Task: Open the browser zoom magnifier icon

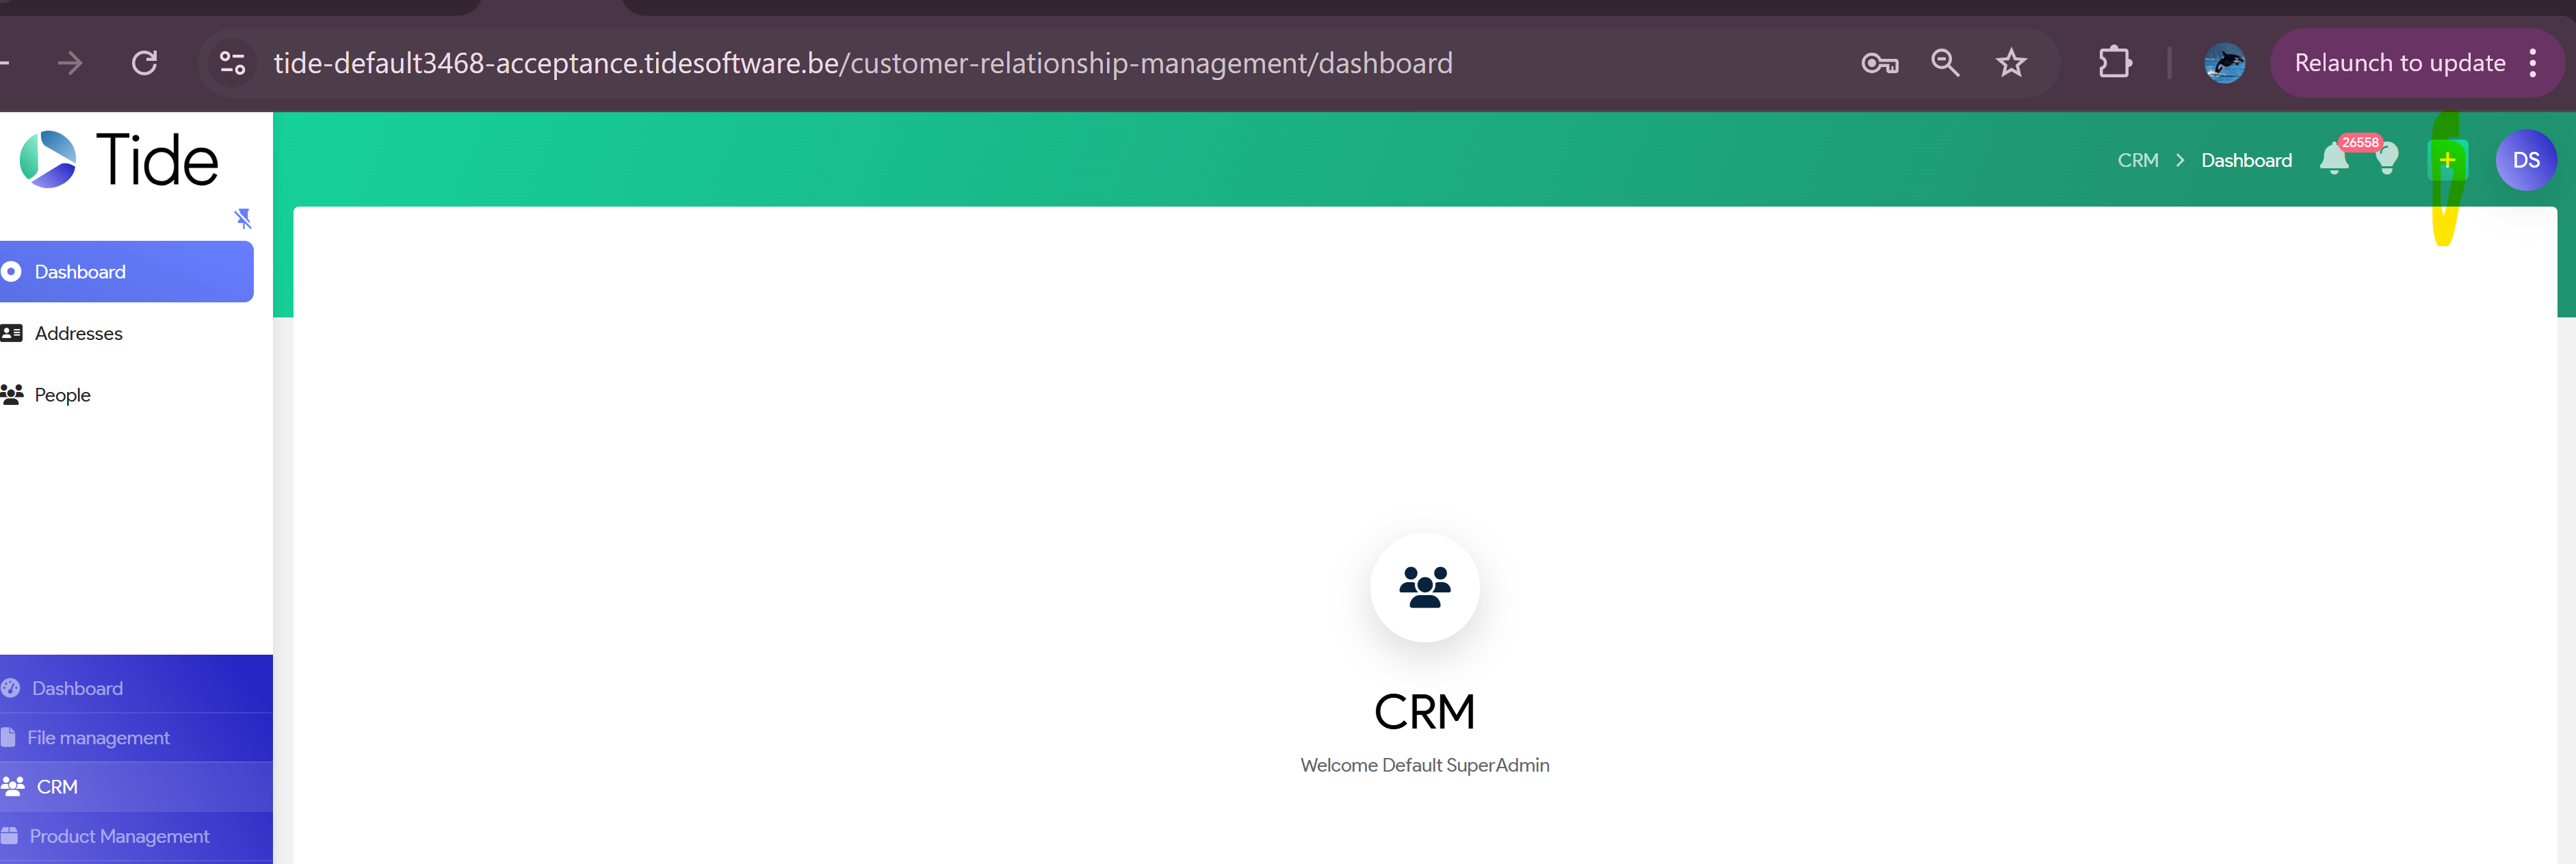Action: click(x=1944, y=64)
